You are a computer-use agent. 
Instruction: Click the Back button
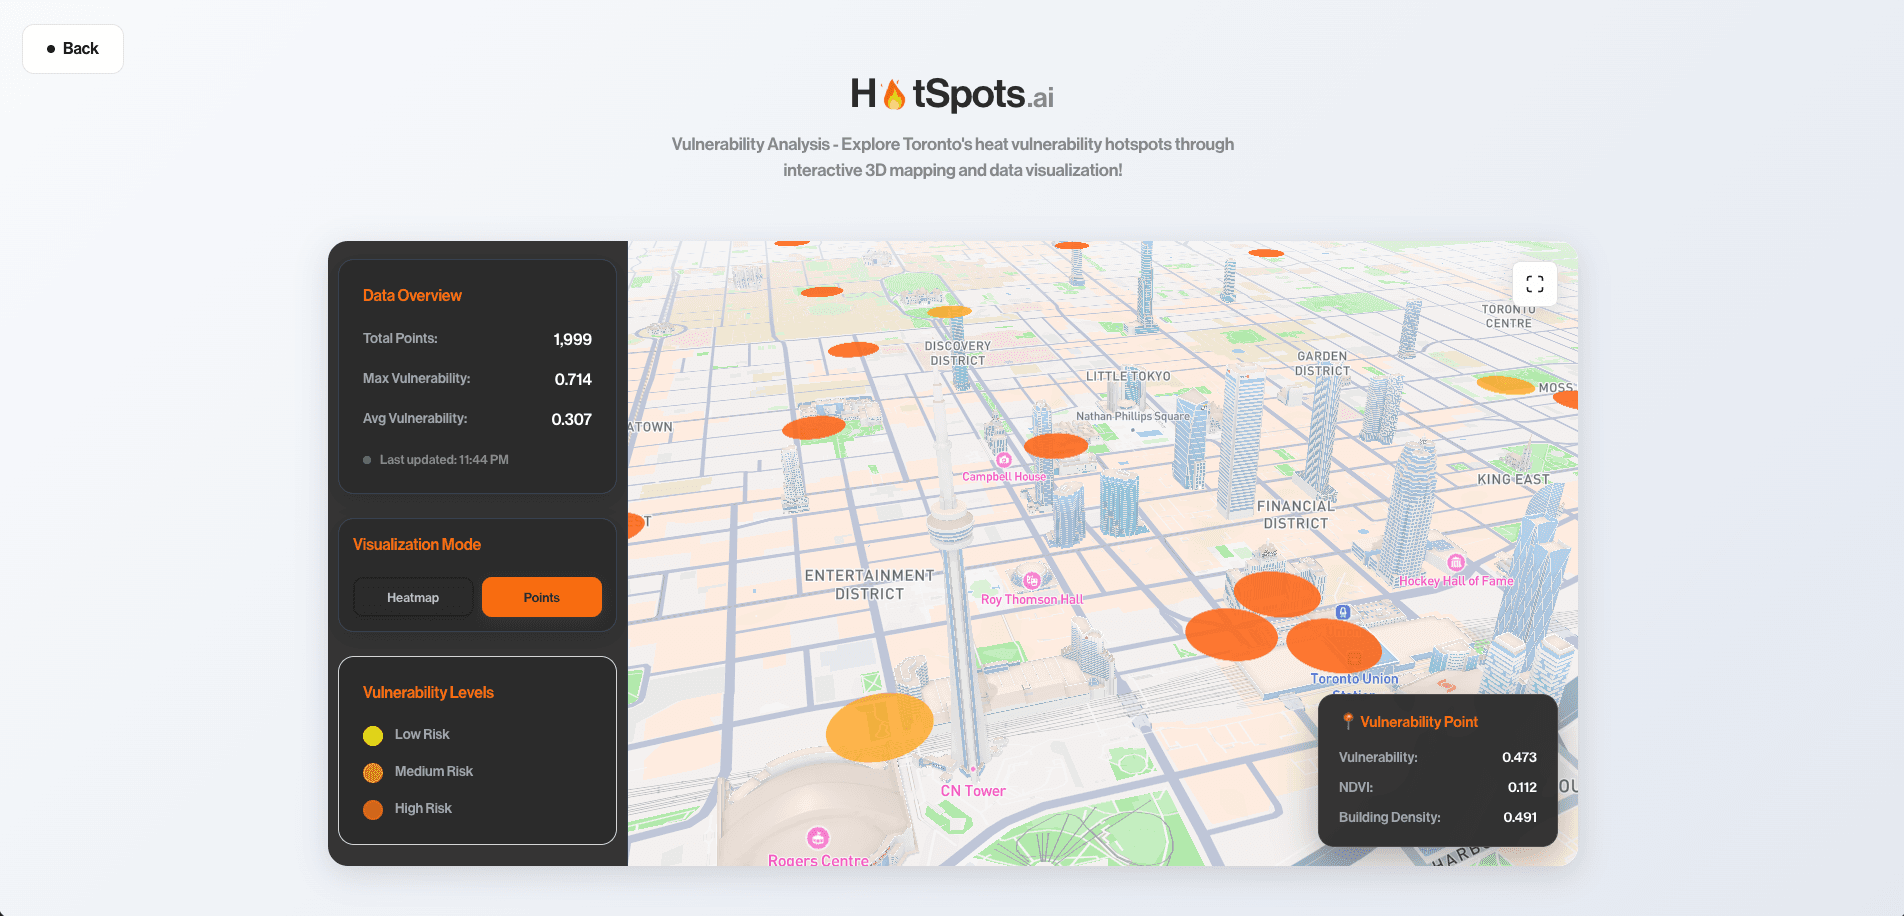(72, 48)
